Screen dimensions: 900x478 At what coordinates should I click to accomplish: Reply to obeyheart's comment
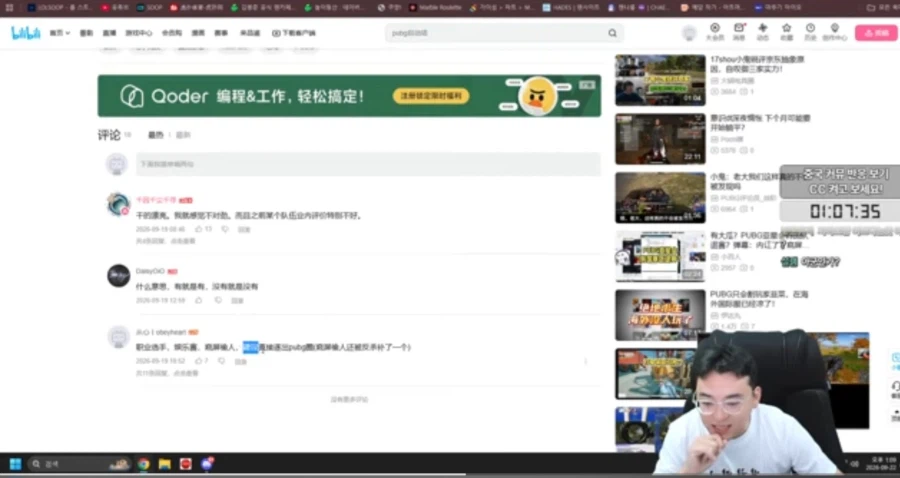240,361
